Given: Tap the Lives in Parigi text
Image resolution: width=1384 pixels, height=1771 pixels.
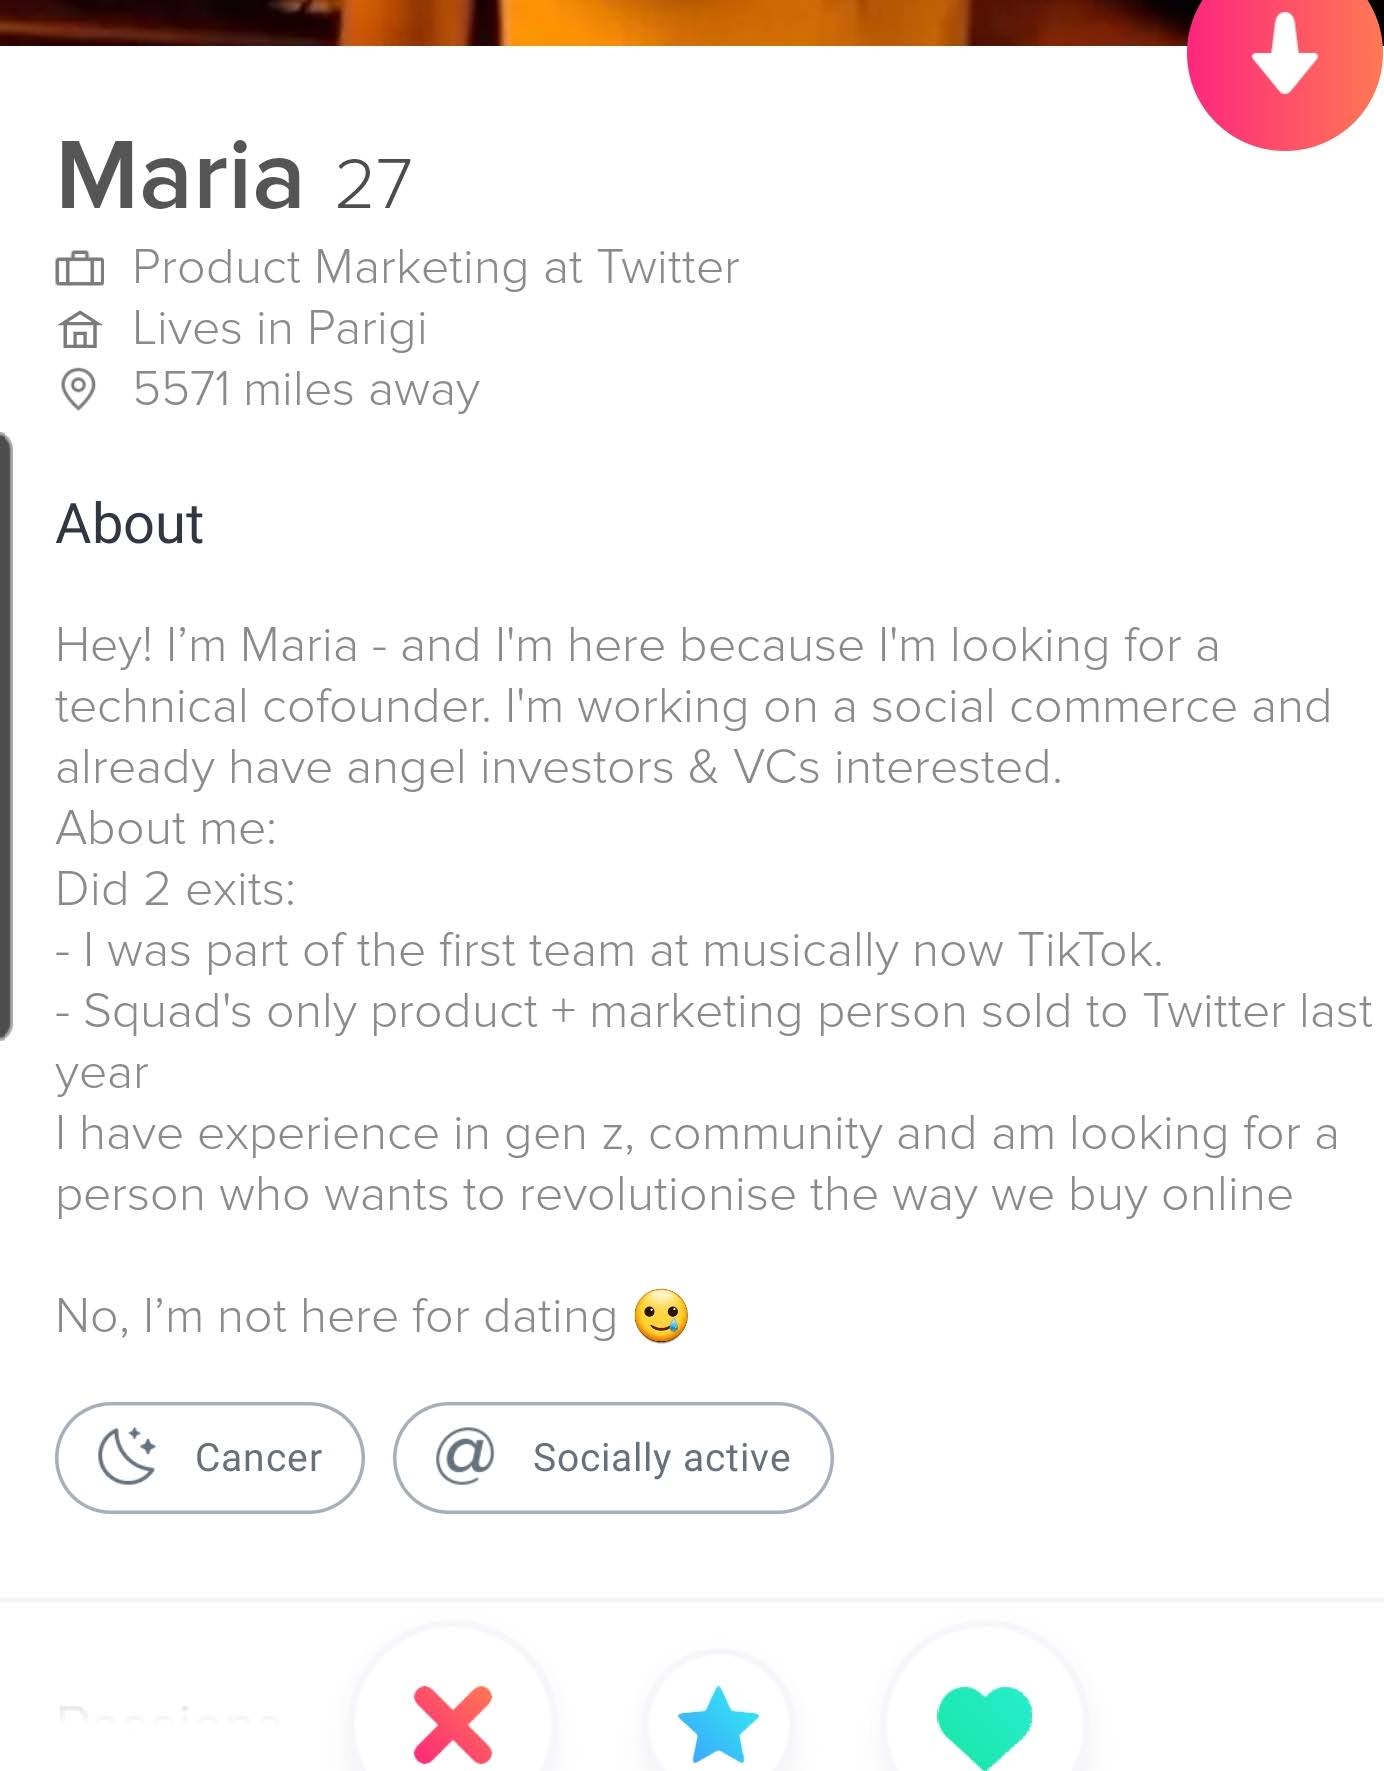Looking at the screenshot, I should (280, 329).
